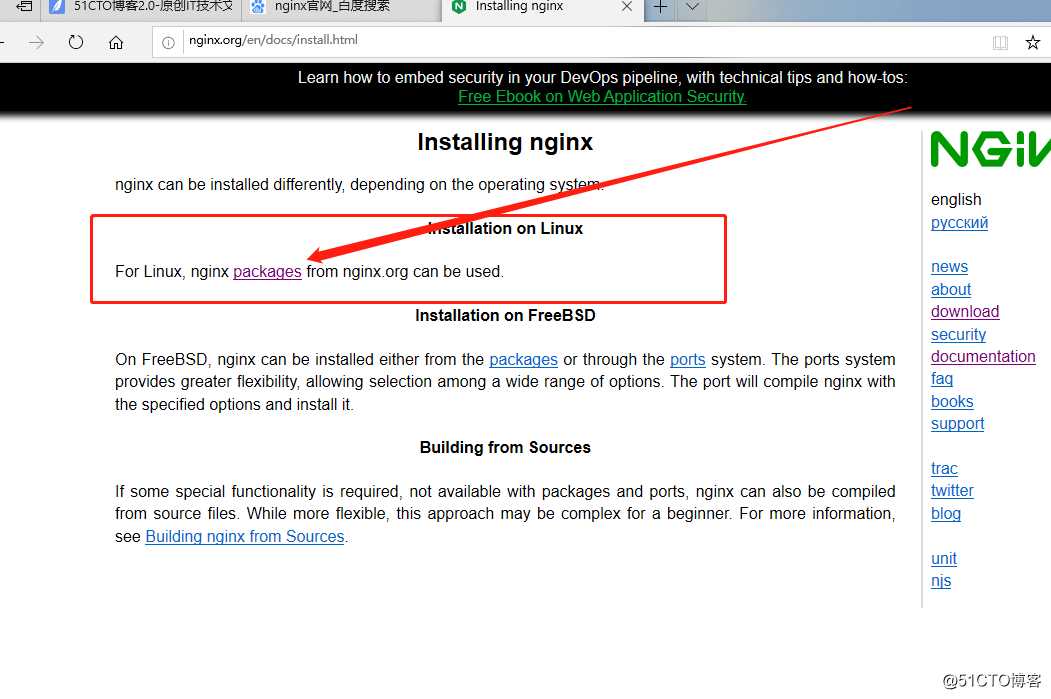Open the about sidebar link
This screenshot has width=1051, height=699.
point(950,290)
